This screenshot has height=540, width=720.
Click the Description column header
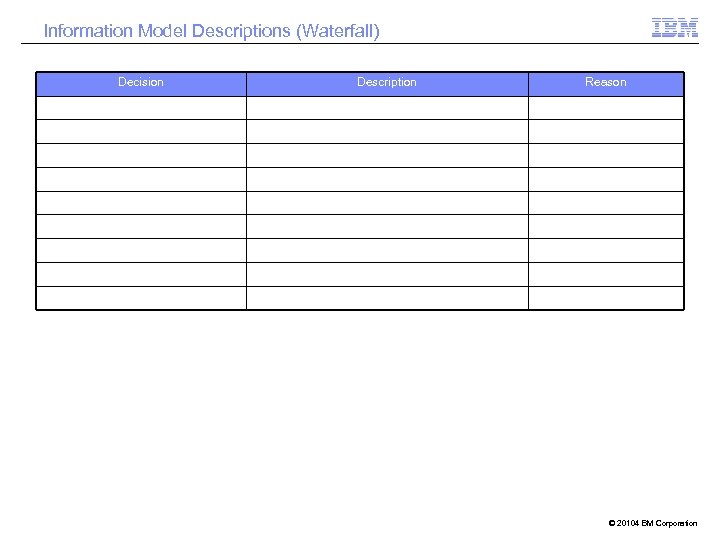click(387, 84)
